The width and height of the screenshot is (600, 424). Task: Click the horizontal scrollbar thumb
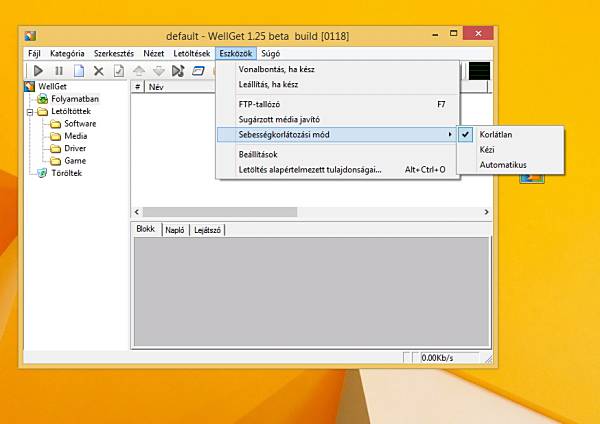coord(220,212)
